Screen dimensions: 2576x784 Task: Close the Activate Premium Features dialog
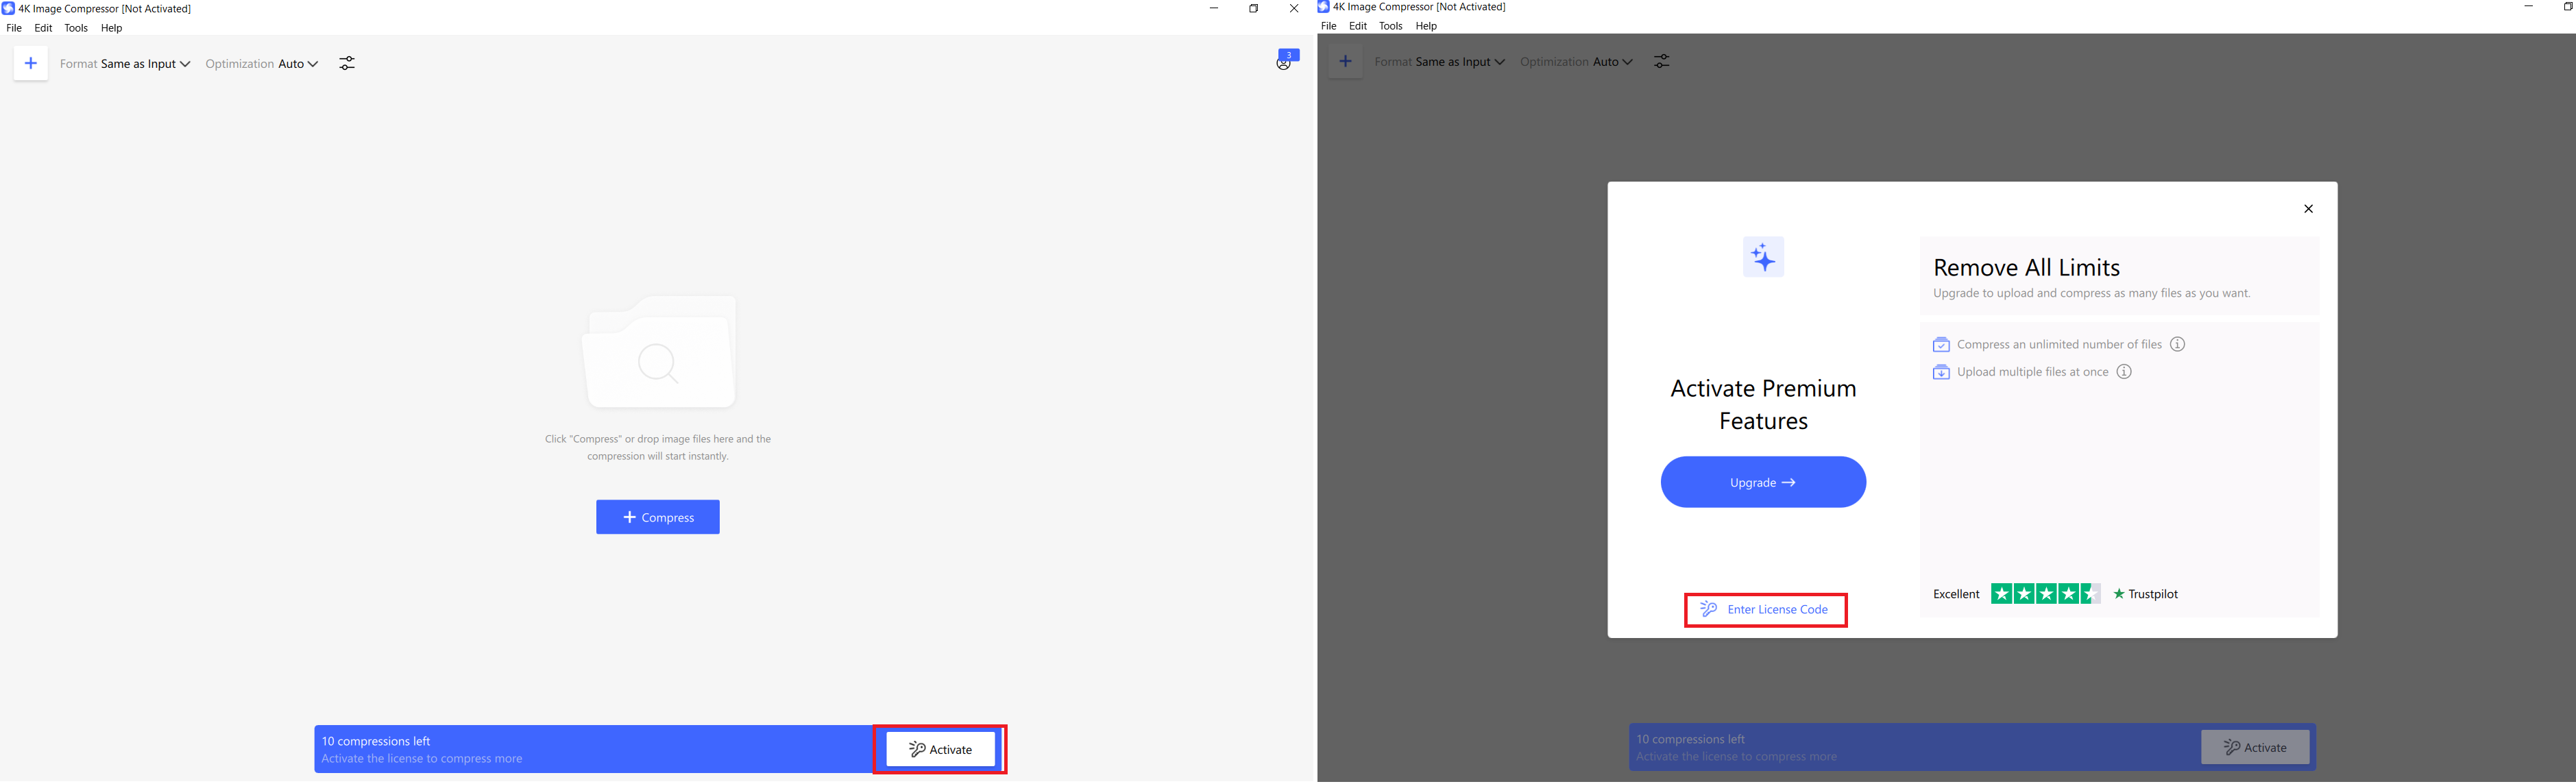tap(2309, 209)
